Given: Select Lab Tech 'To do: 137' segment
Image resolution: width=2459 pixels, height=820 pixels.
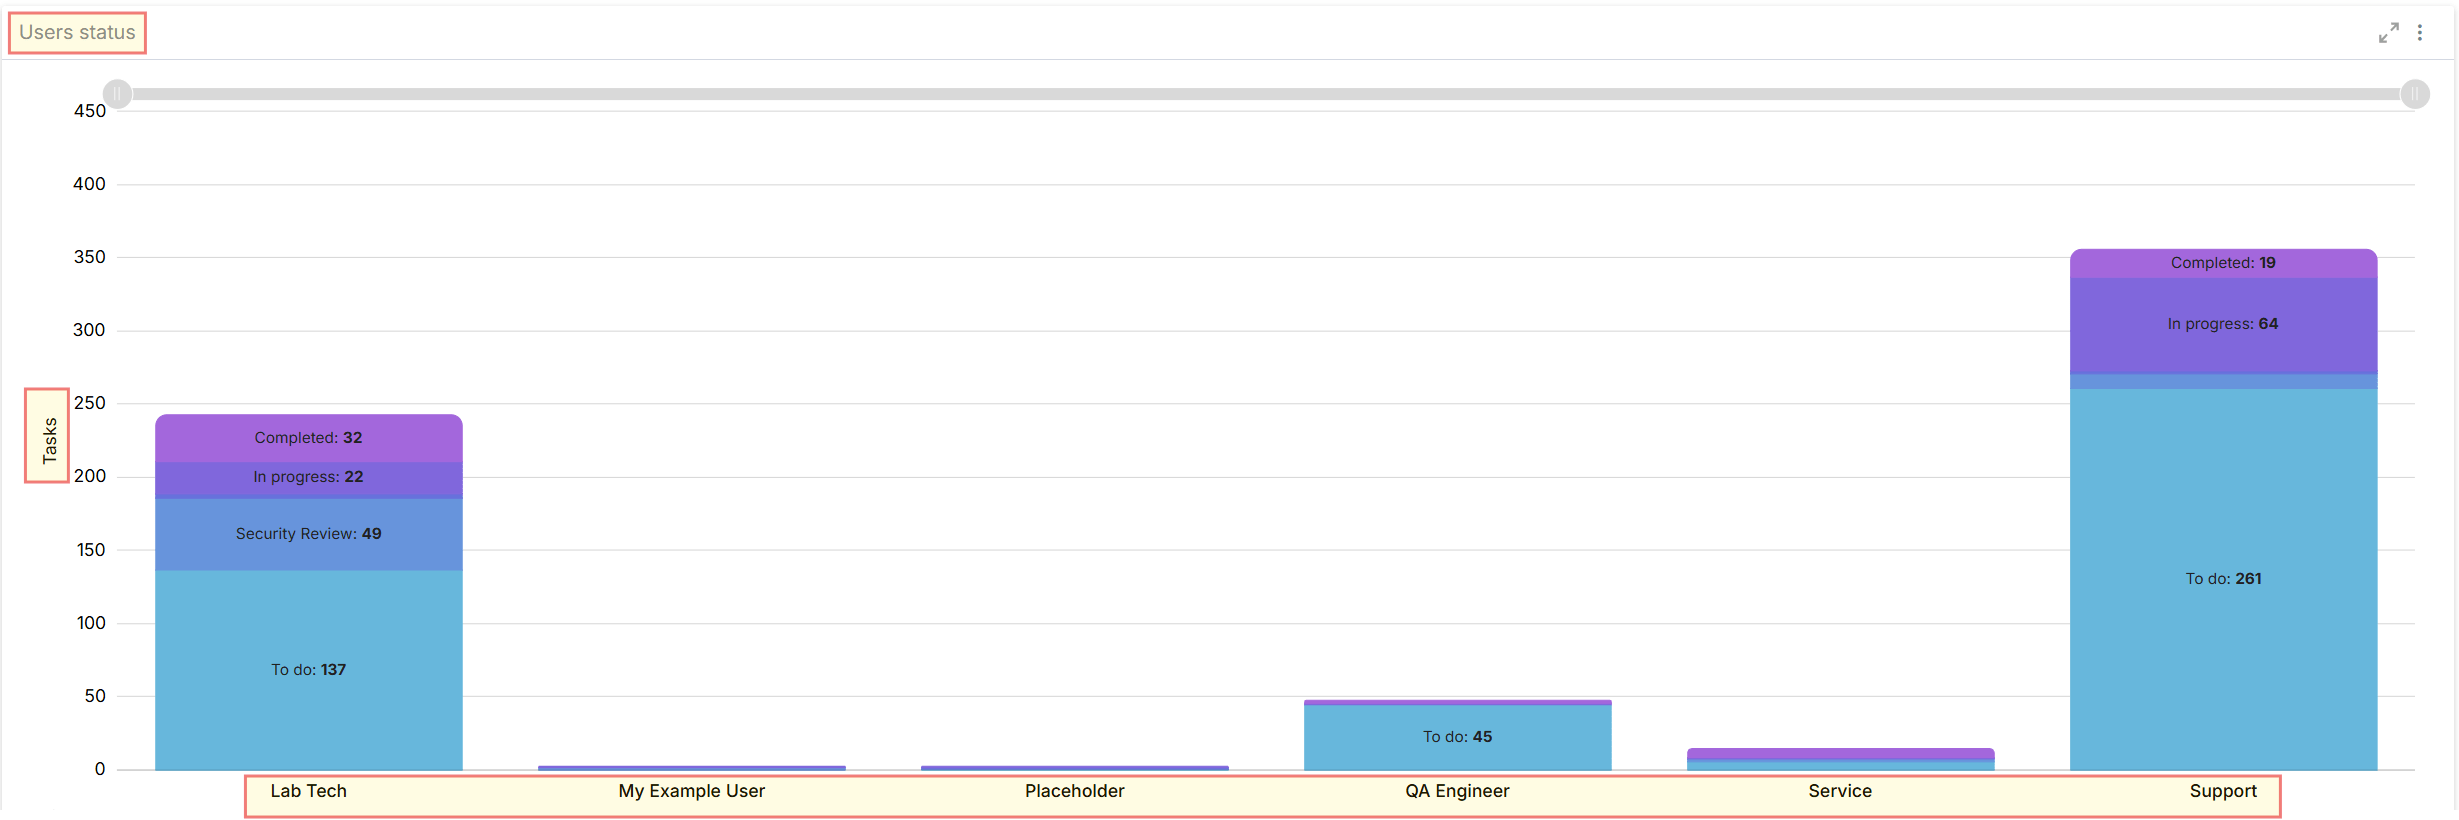Looking at the screenshot, I should point(309,670).
